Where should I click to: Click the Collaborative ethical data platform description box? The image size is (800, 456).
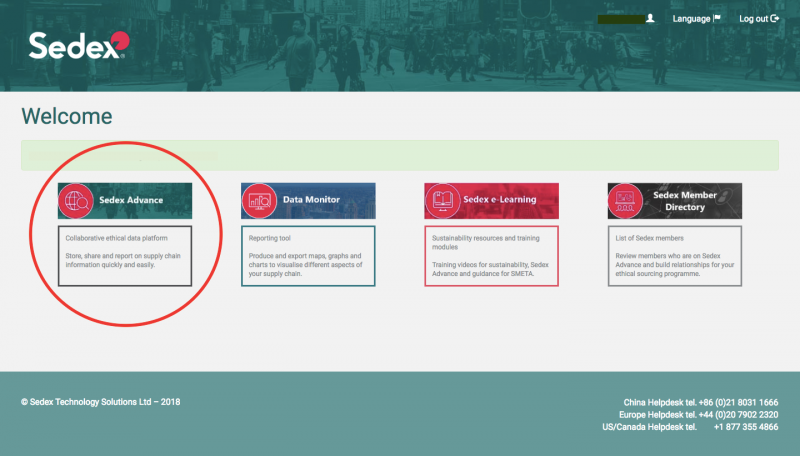click(x=124, y=255)
